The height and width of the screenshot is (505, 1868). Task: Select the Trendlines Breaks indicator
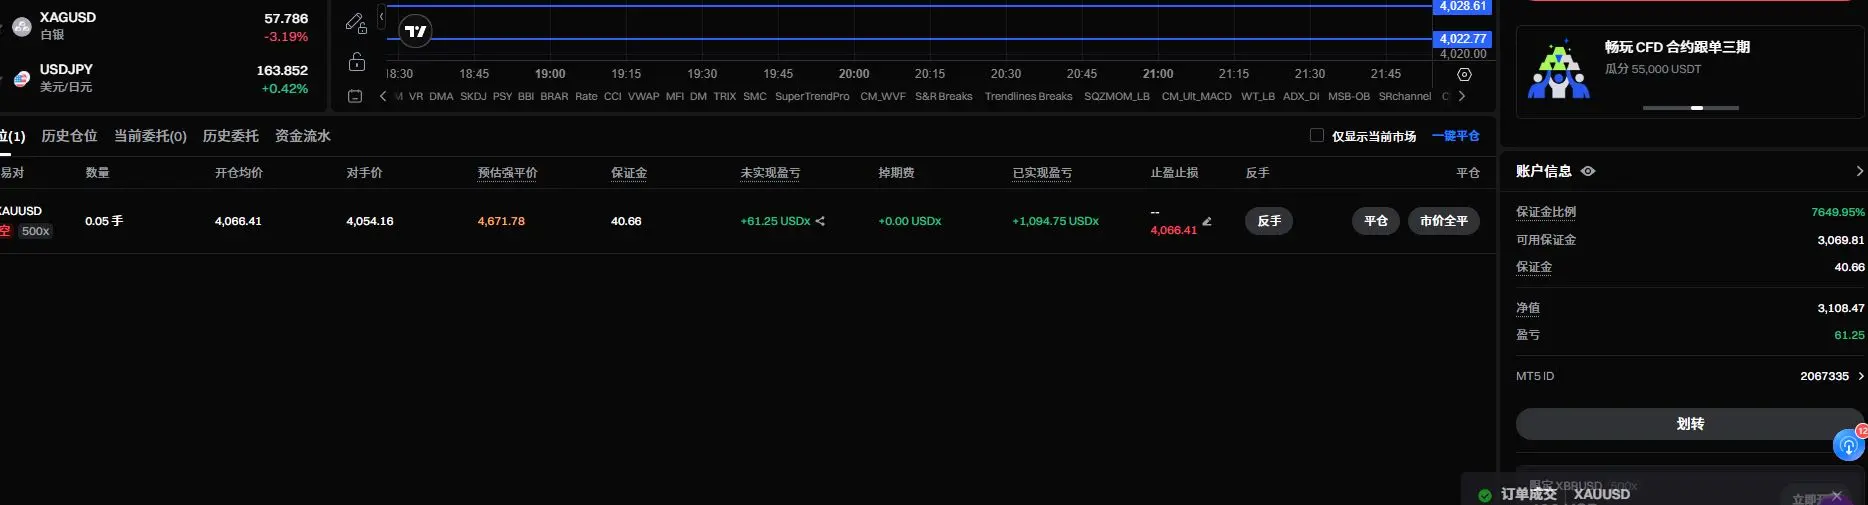[x=1028, y=97]
